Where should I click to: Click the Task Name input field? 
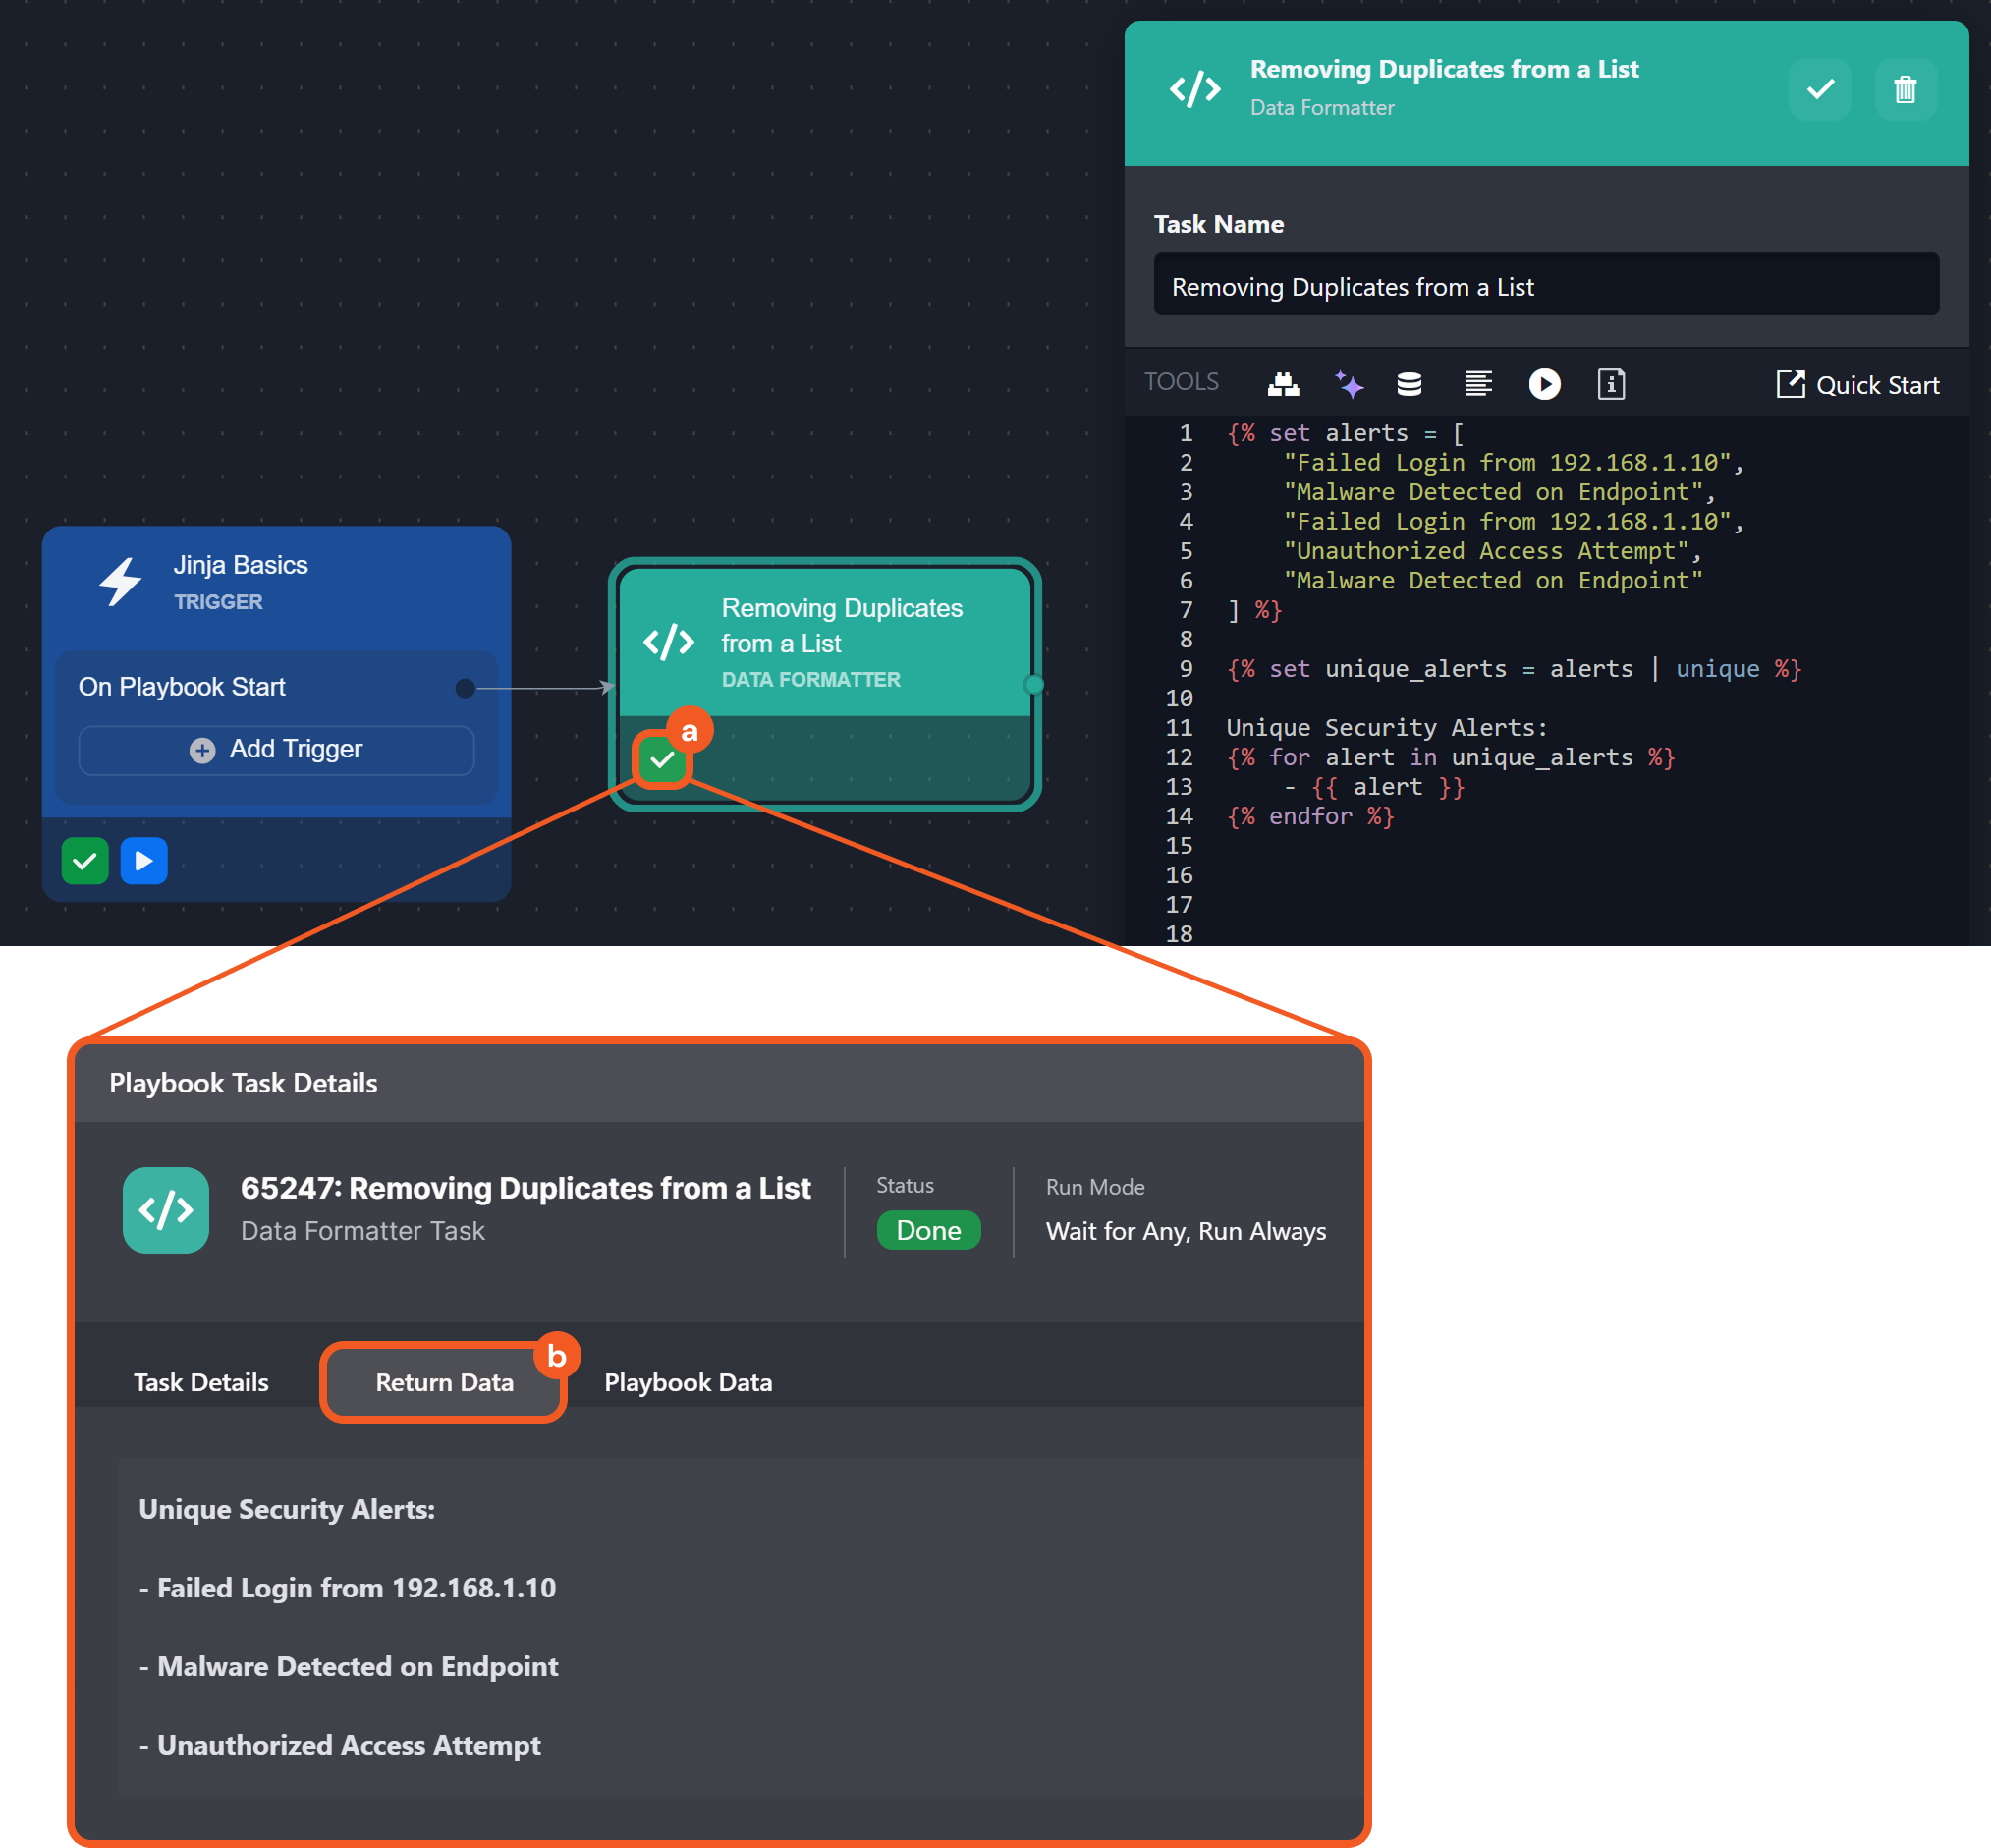(1545, 286)
